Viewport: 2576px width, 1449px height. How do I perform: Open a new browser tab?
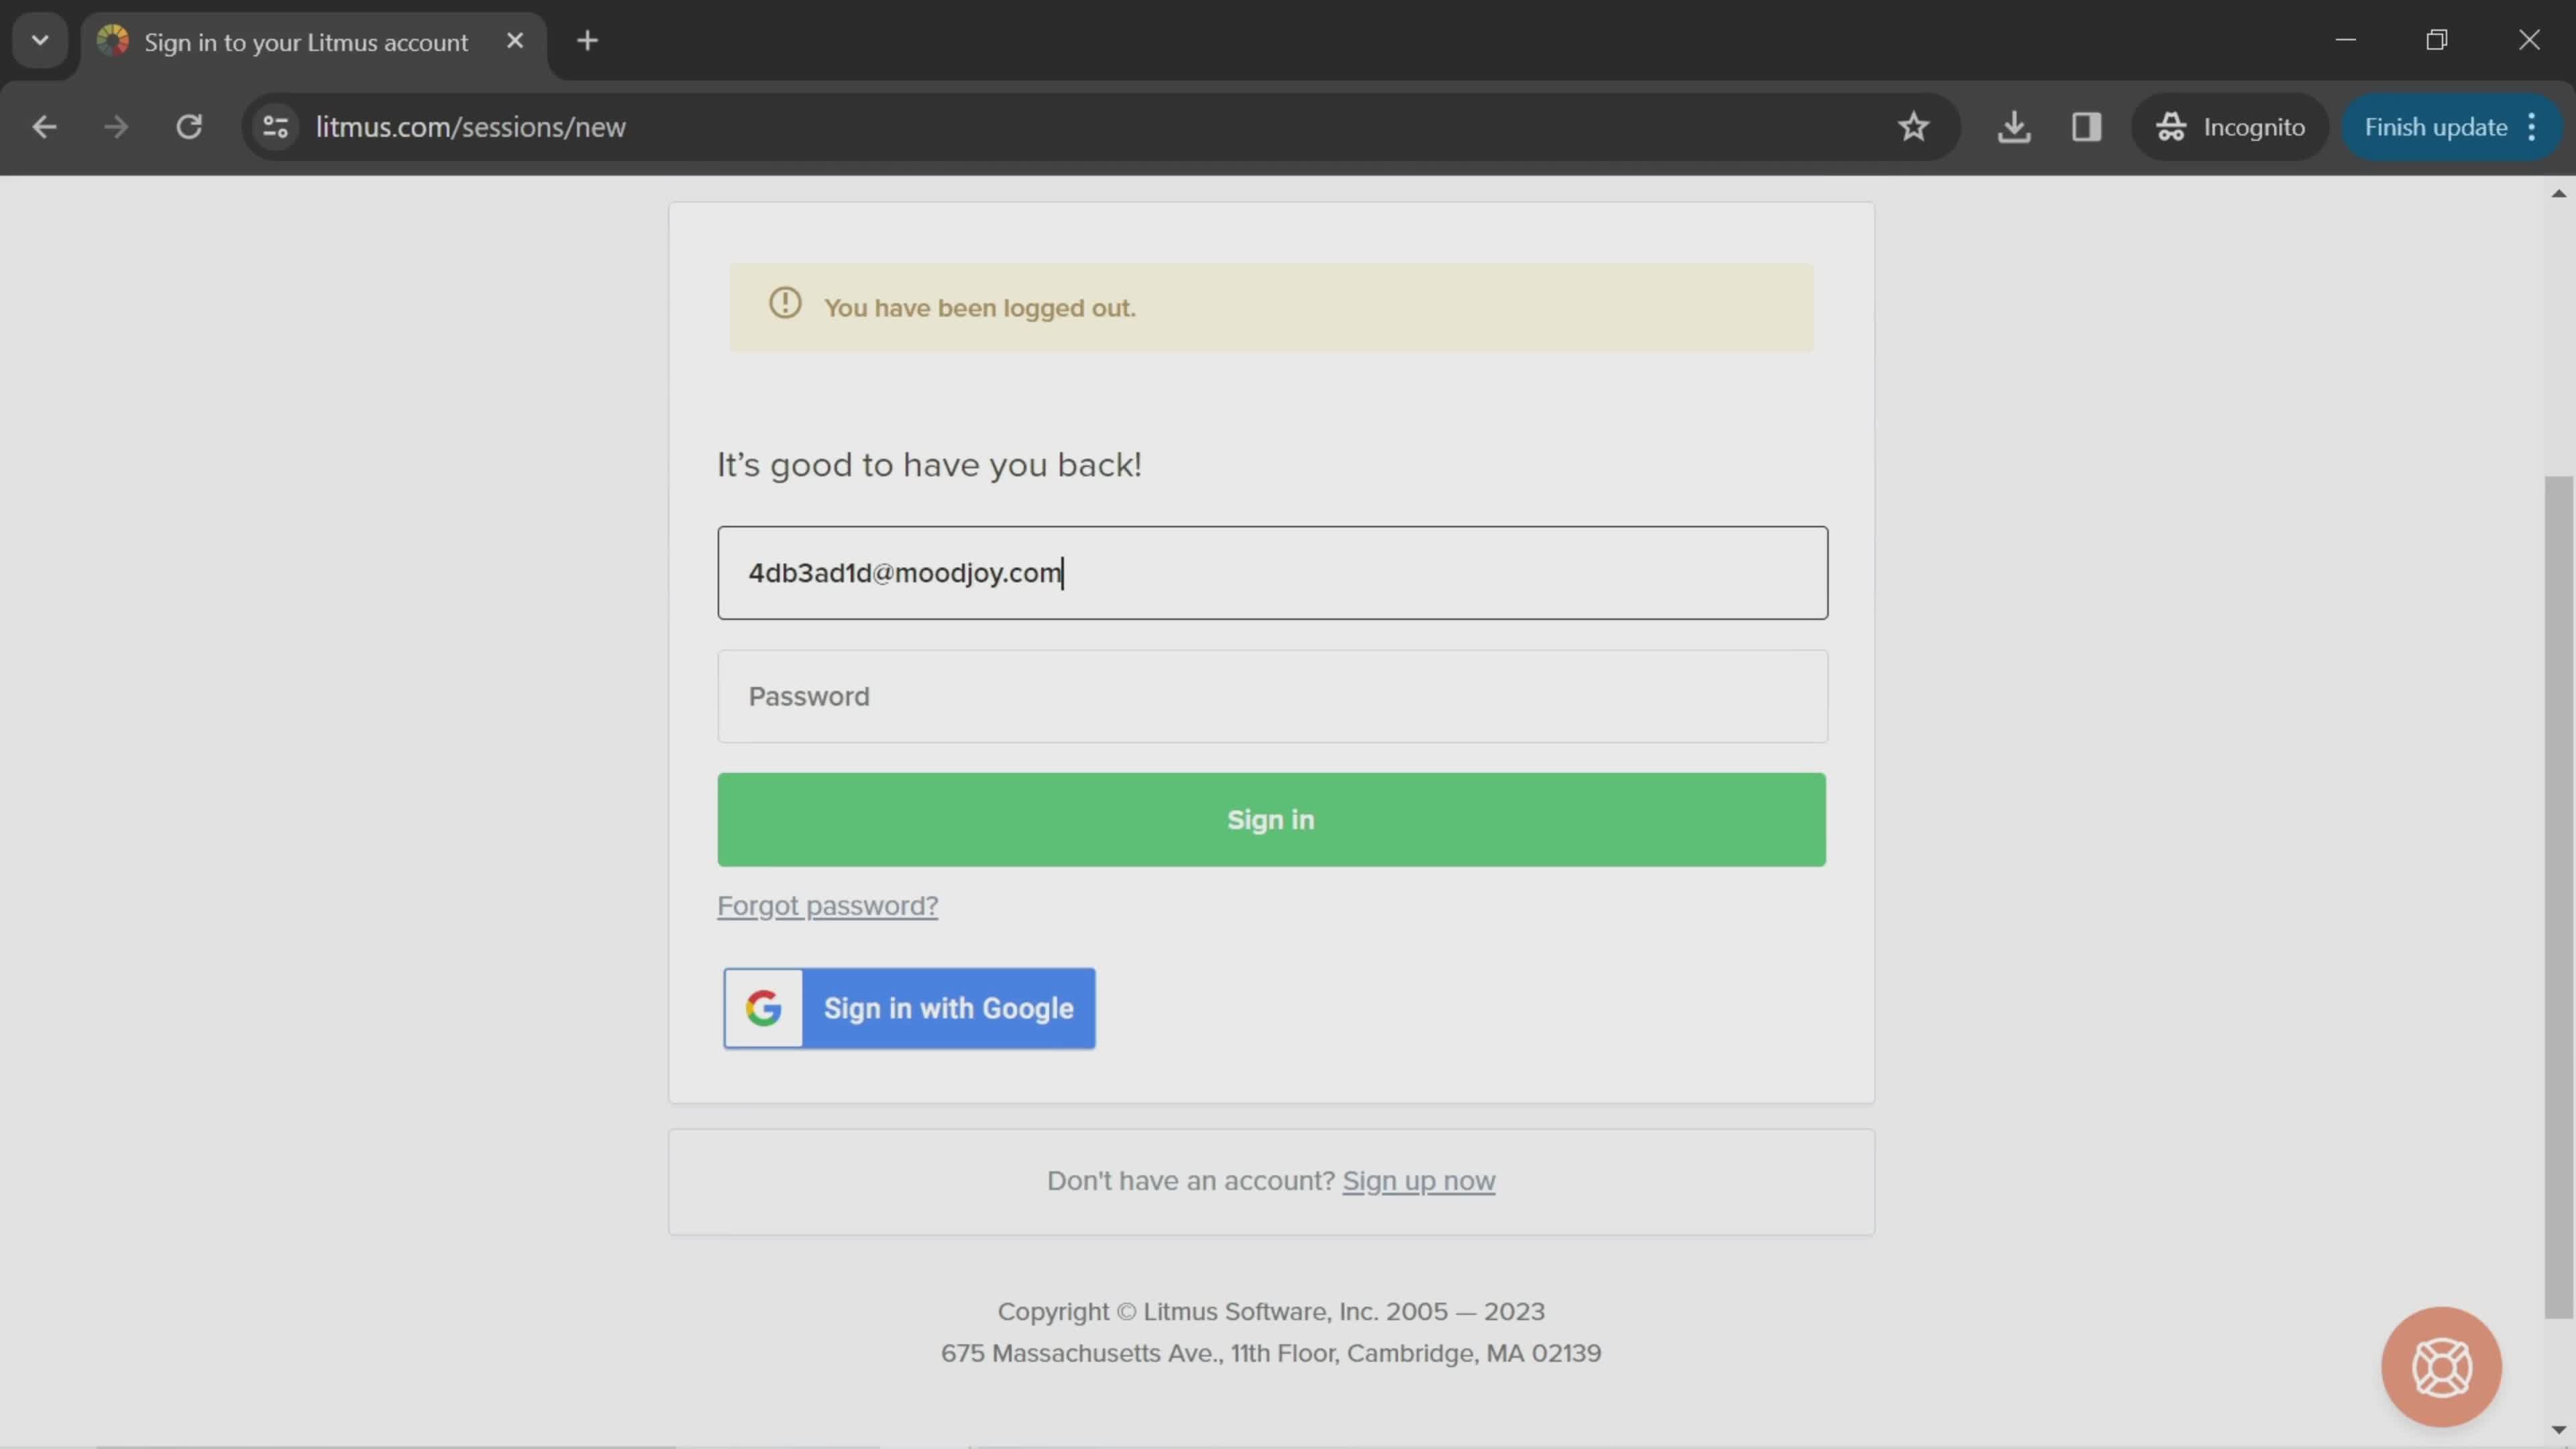pos(588,41)
